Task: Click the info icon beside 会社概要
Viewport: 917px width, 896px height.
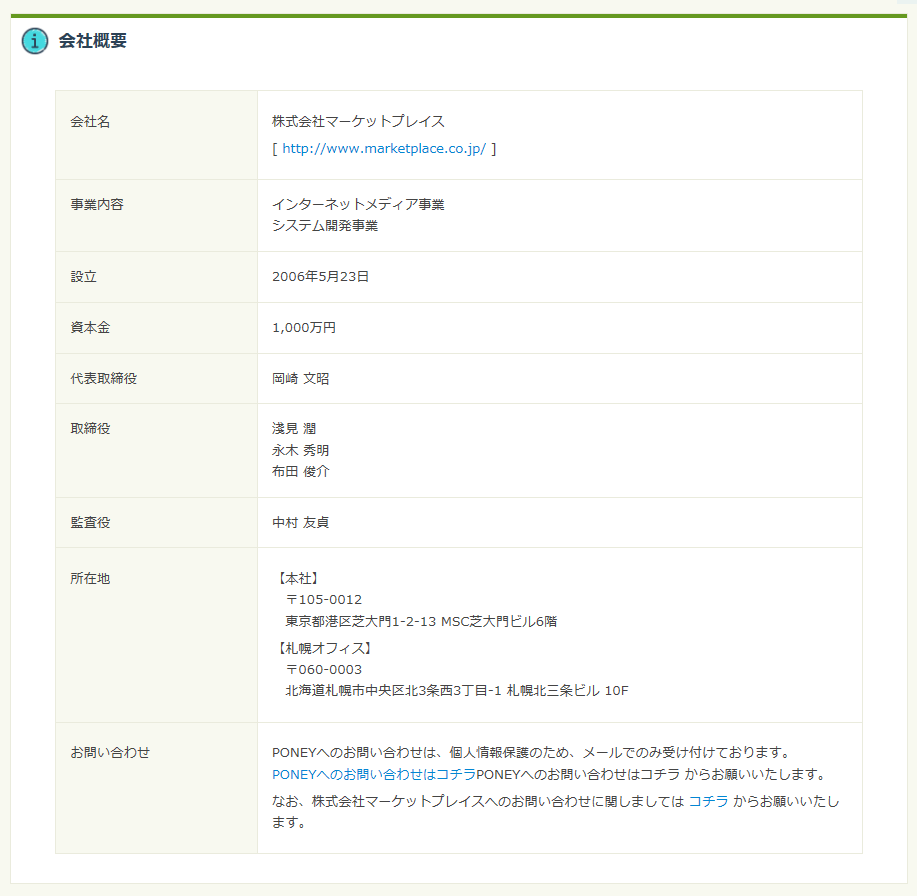Action: click(x=35, y=41)
